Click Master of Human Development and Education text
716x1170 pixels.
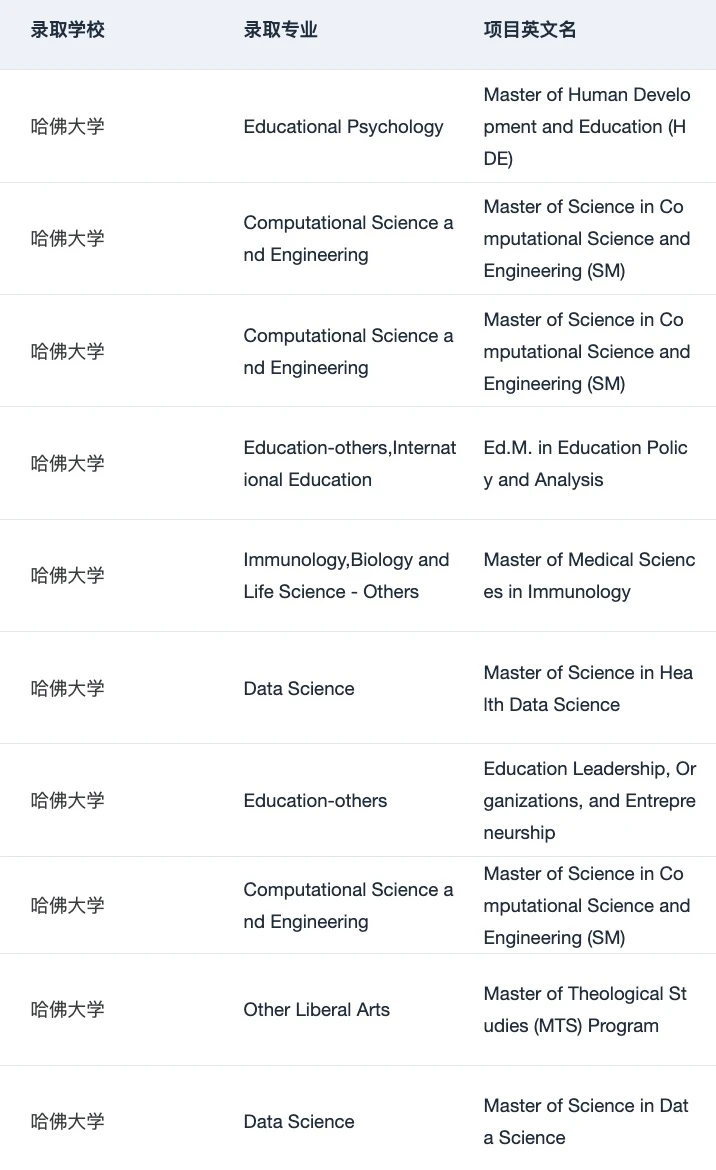(586, 127)
